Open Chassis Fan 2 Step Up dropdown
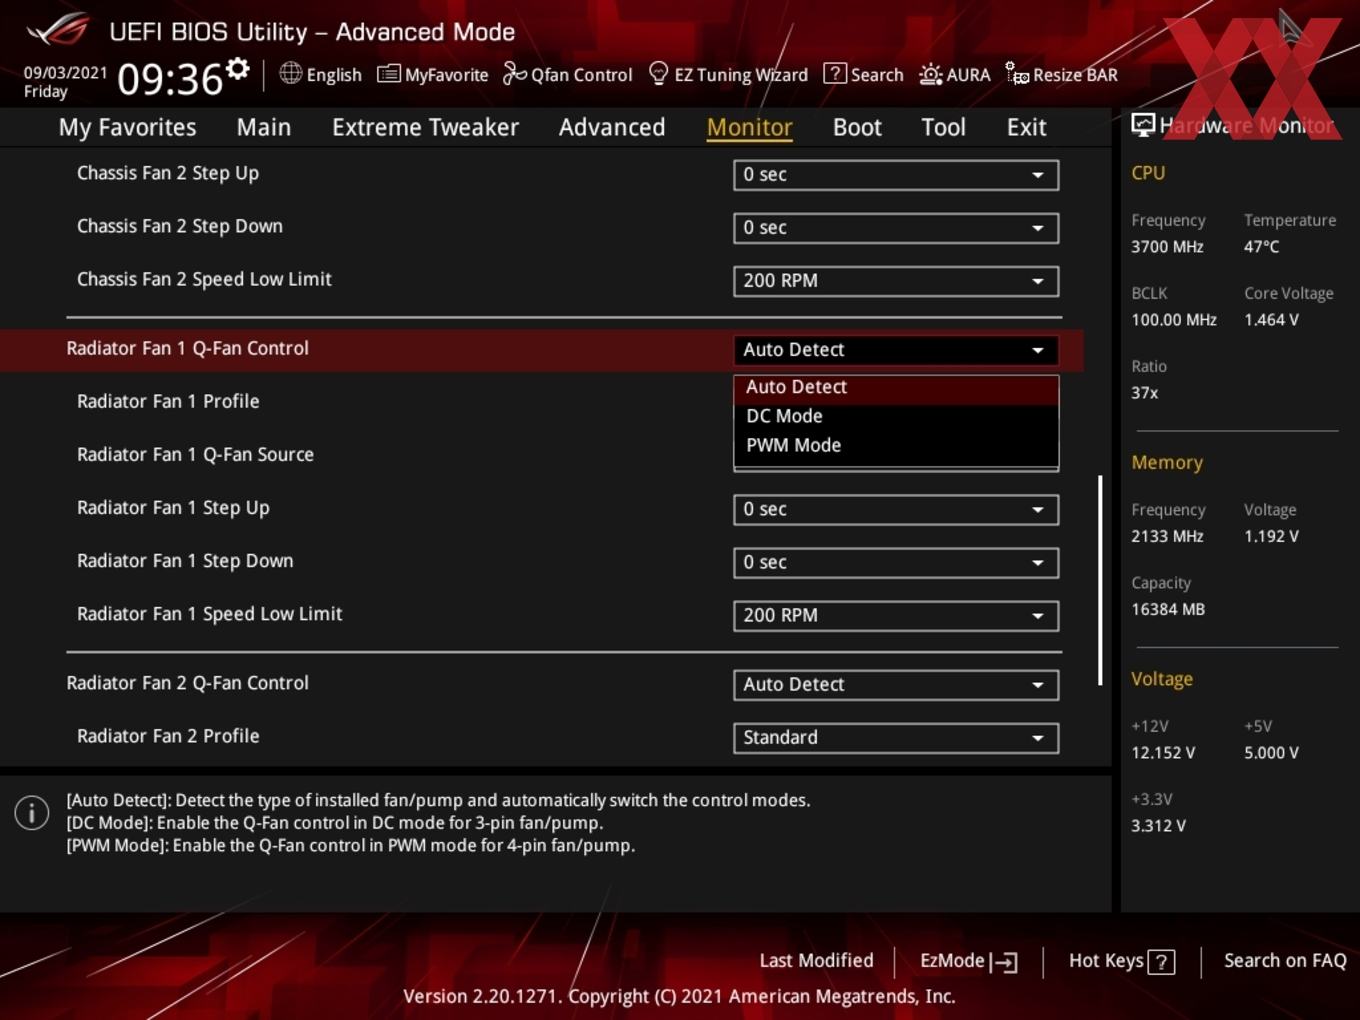This screenshot has height=1020, width=1360. [896, 174]
